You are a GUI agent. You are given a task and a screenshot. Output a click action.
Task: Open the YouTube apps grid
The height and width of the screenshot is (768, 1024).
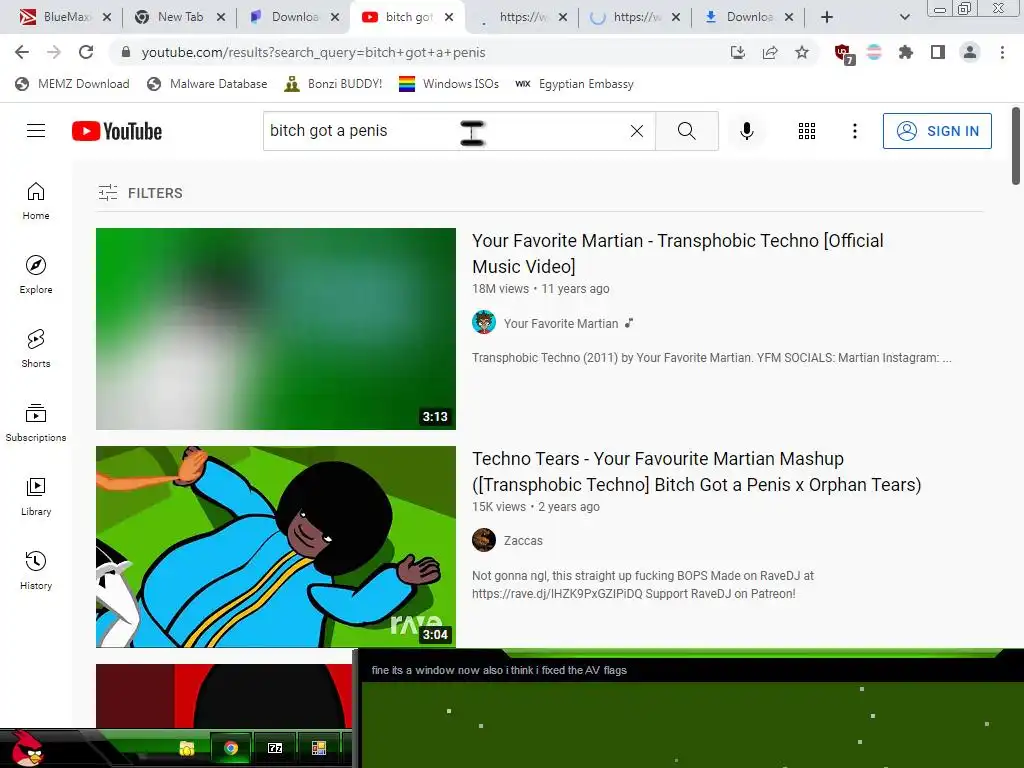click(x=807, y=131)
